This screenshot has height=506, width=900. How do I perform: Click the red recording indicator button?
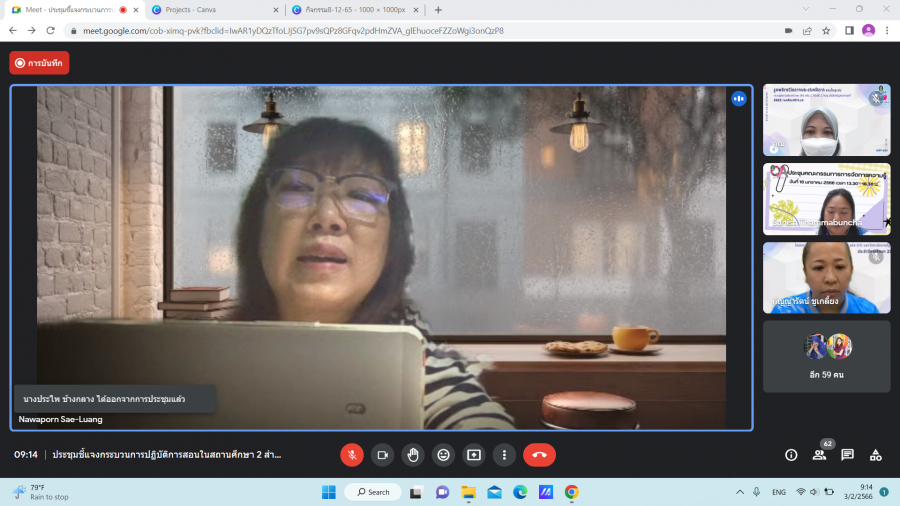pos(40,63)
